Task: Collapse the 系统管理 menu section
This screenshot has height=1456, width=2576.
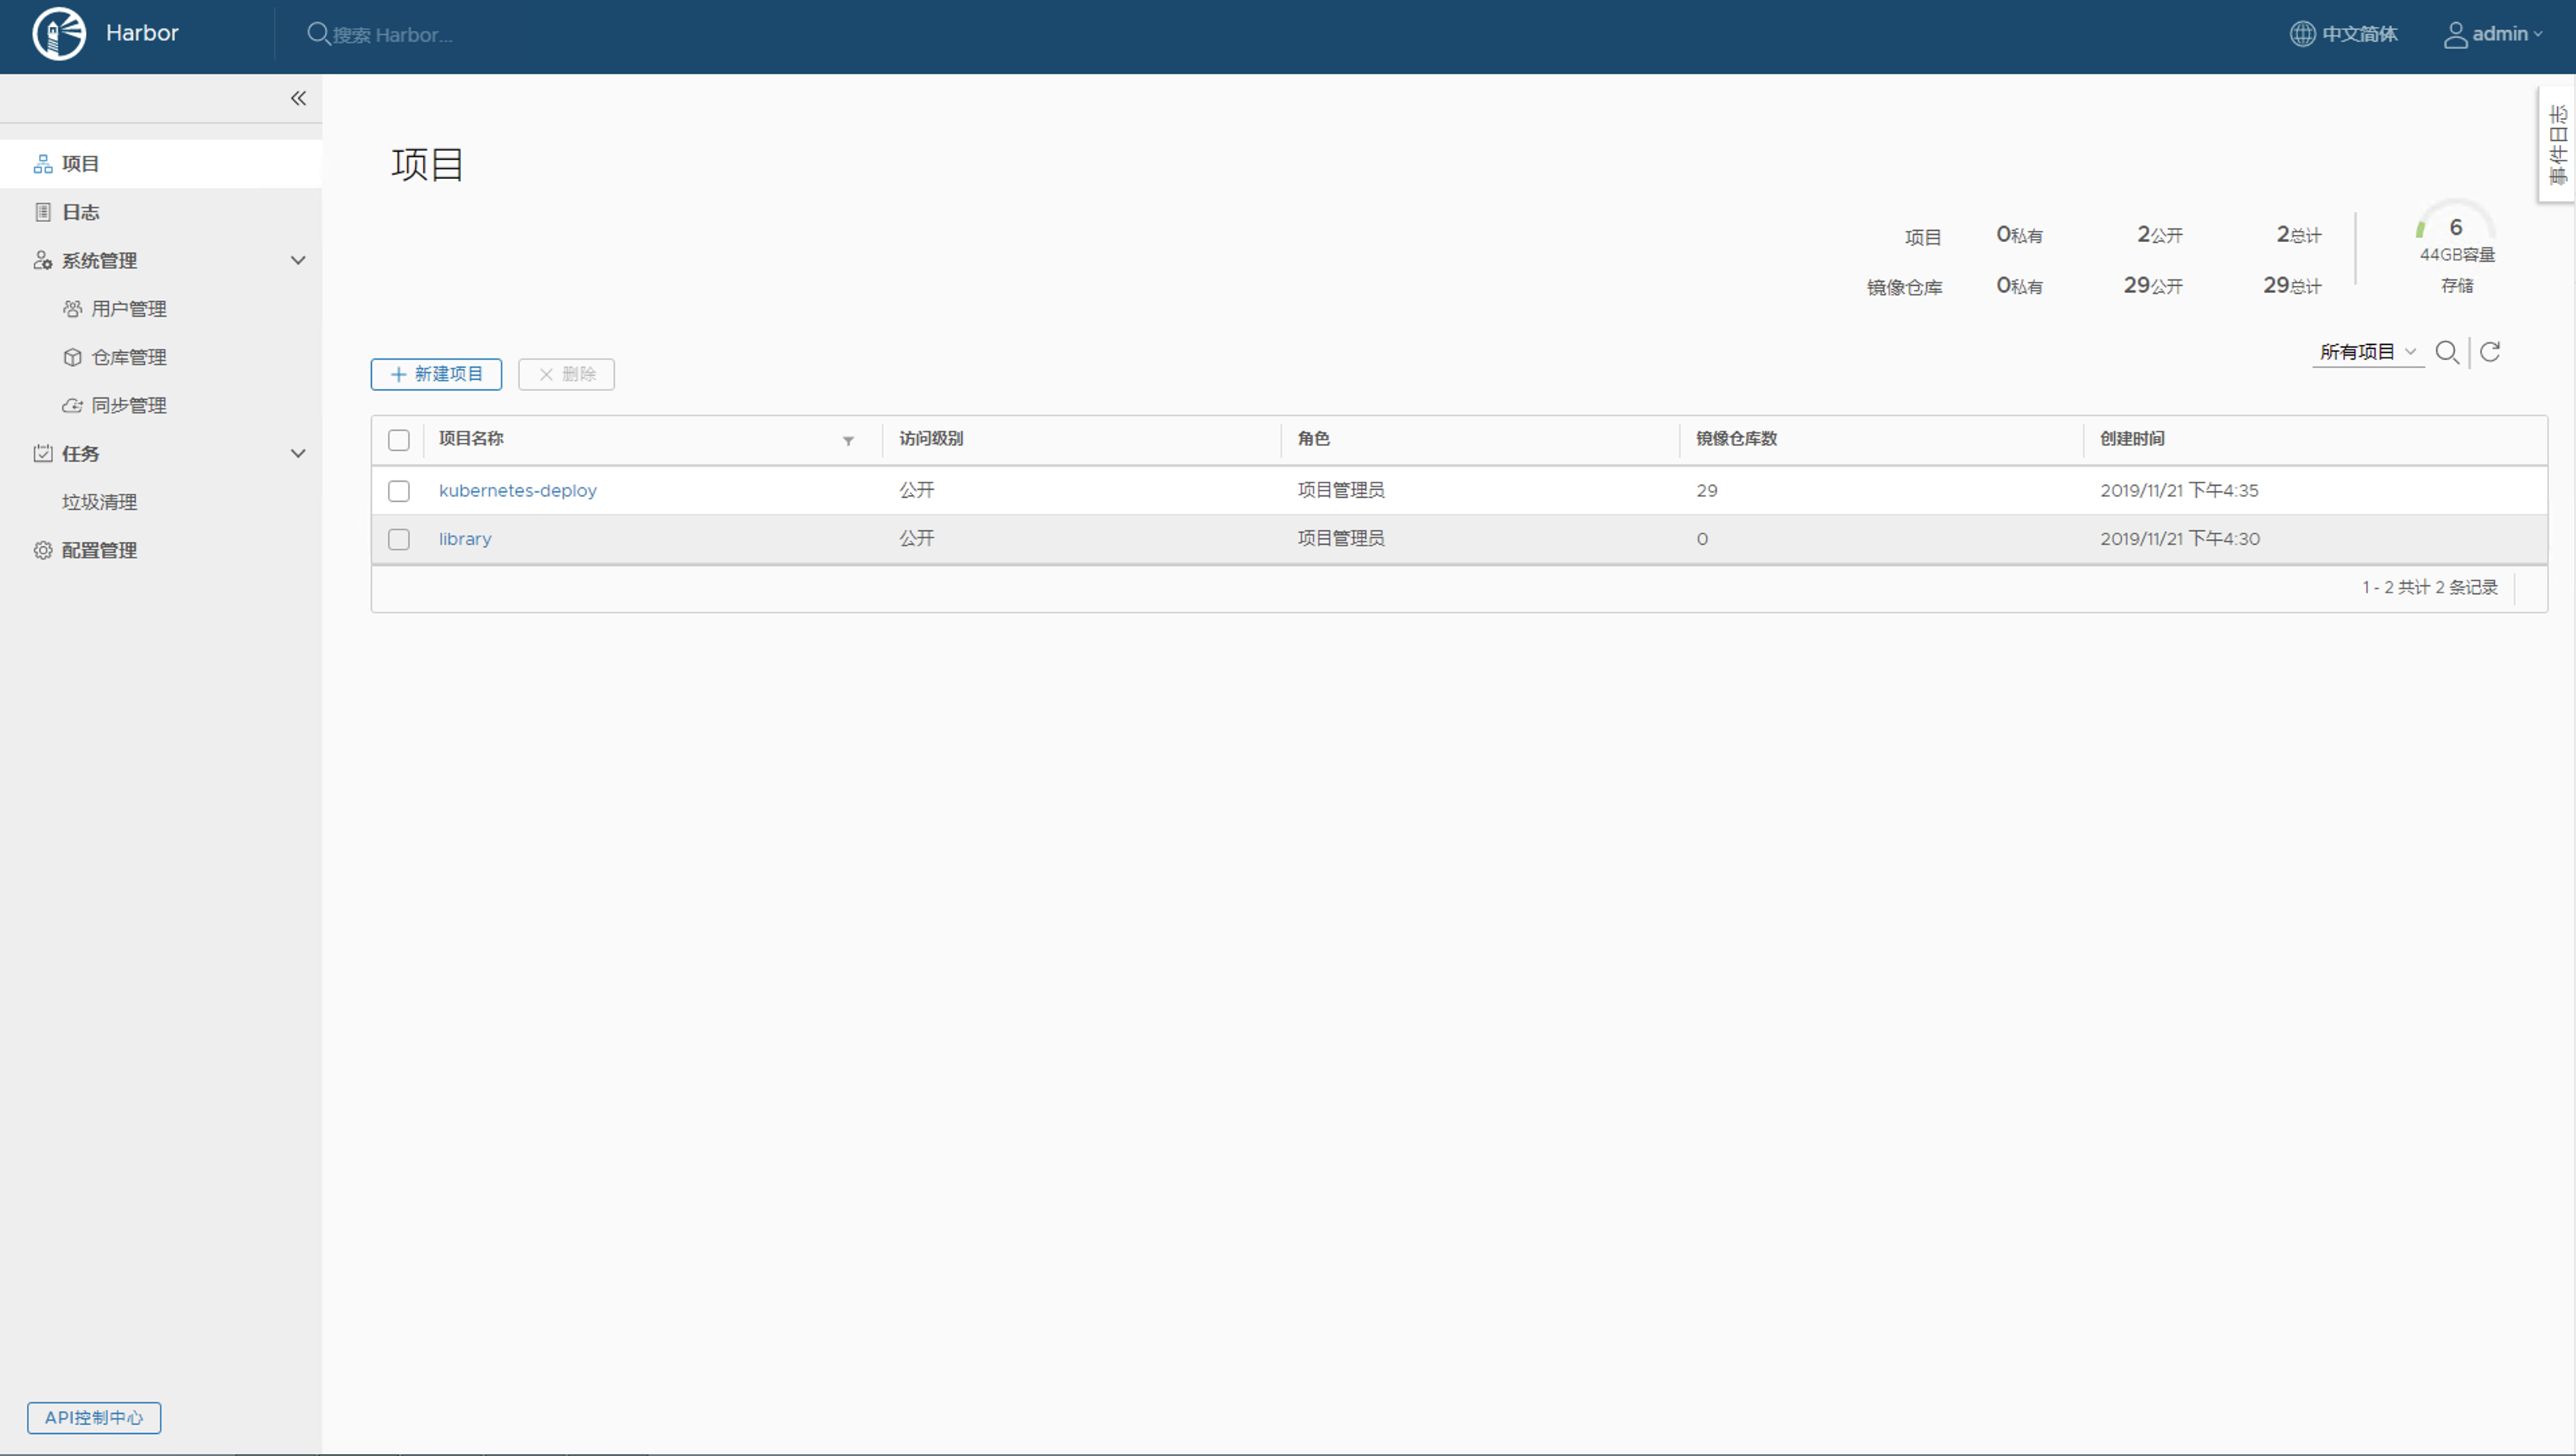Action: (x=298, y=261)
